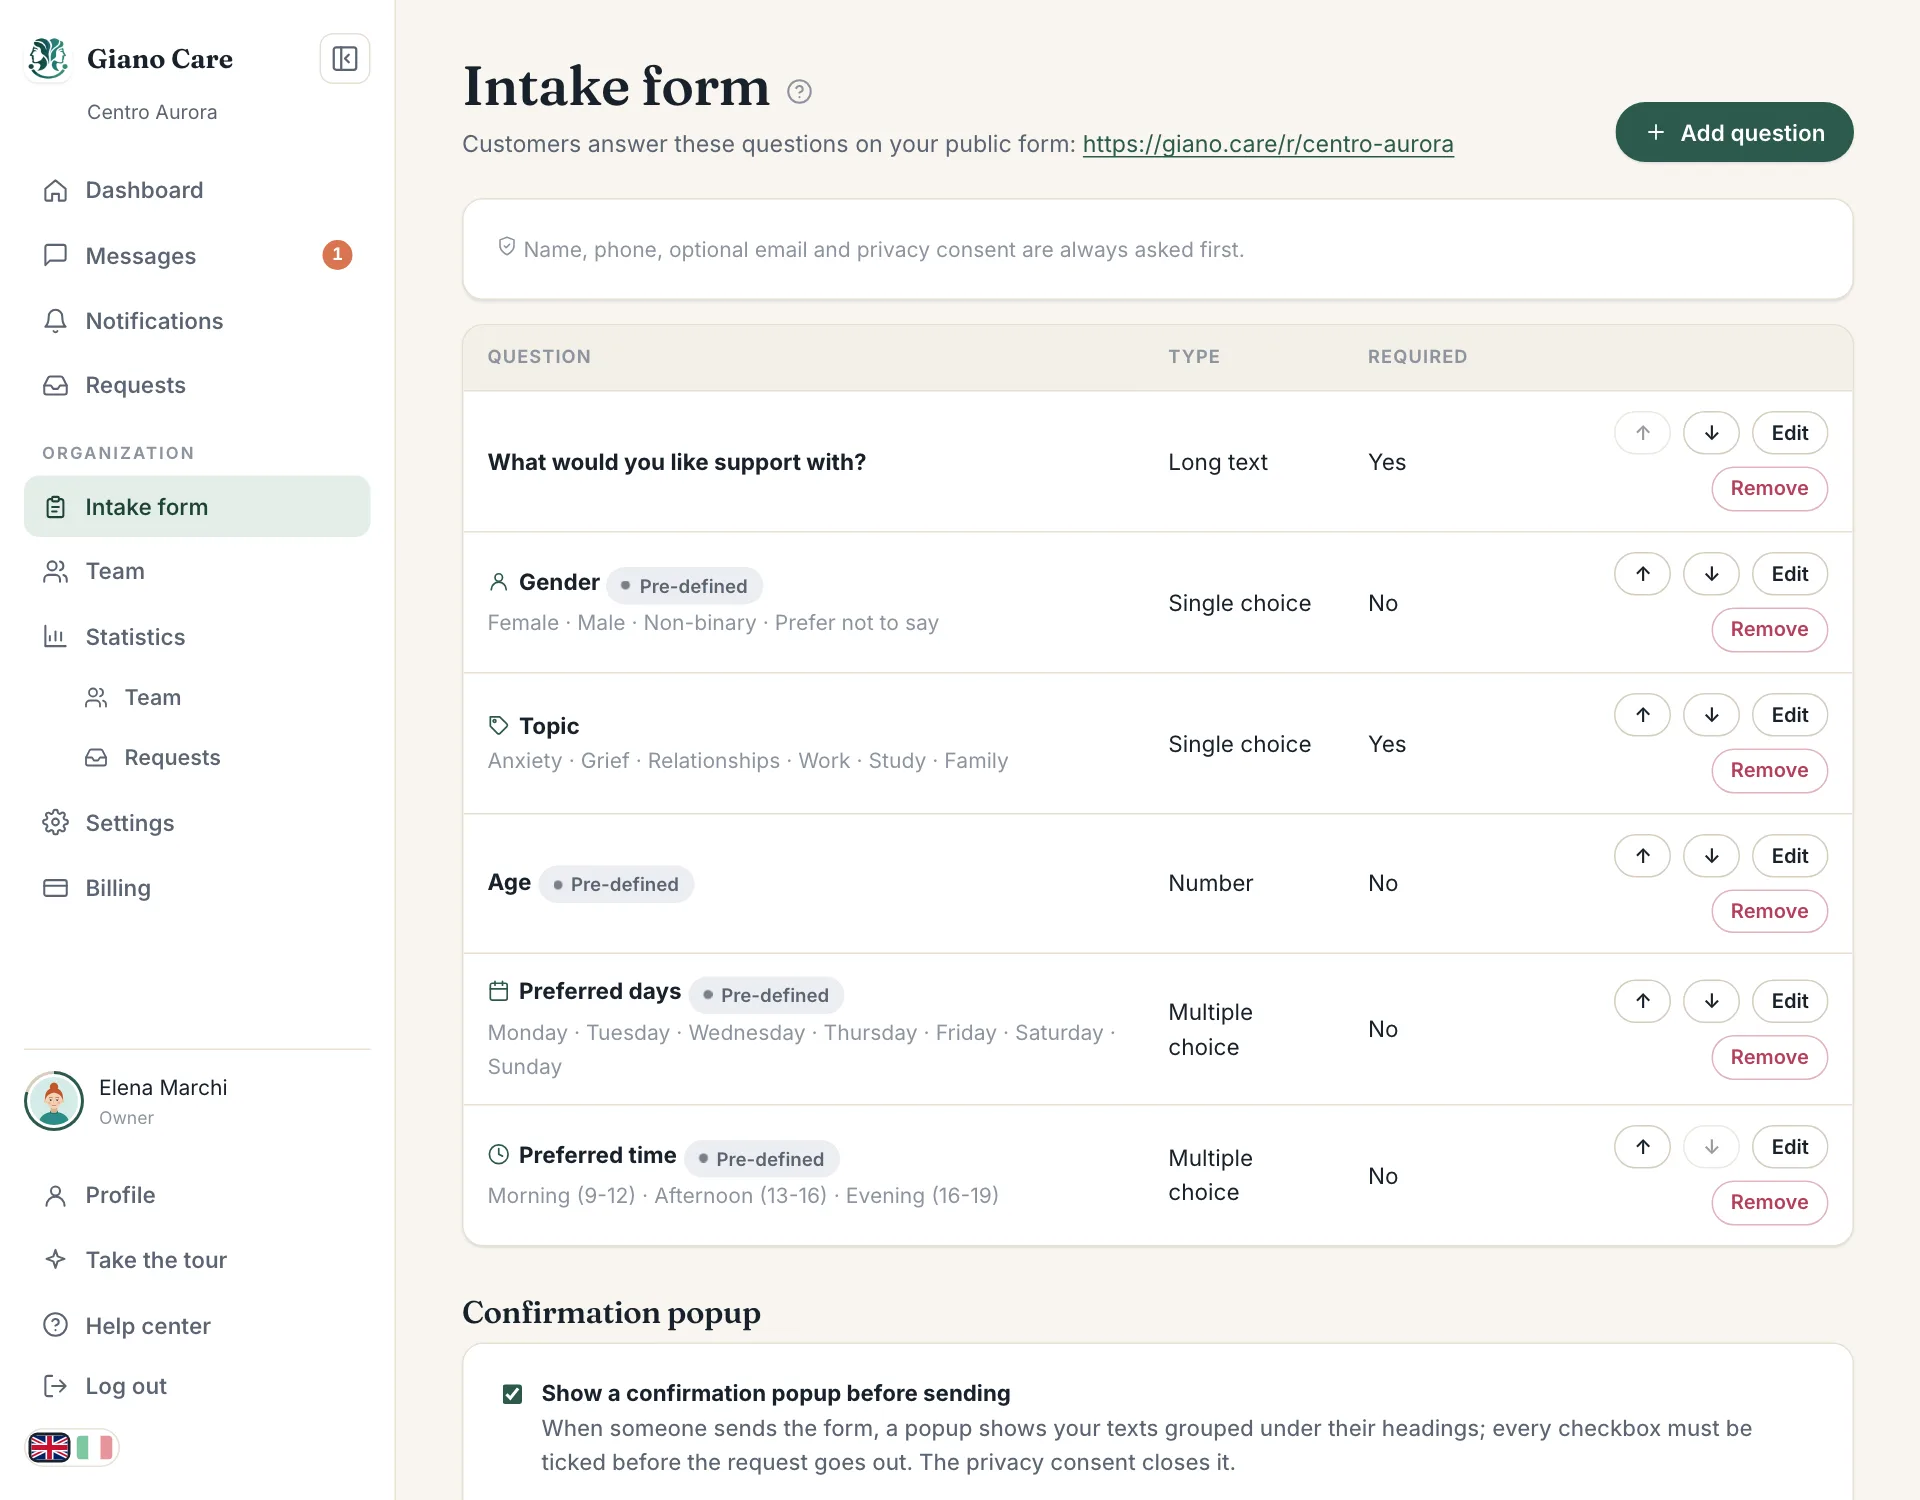This screenshot has height=1500, width=1920.
Task: Go to Notifications
Action: tap(197, 321)
